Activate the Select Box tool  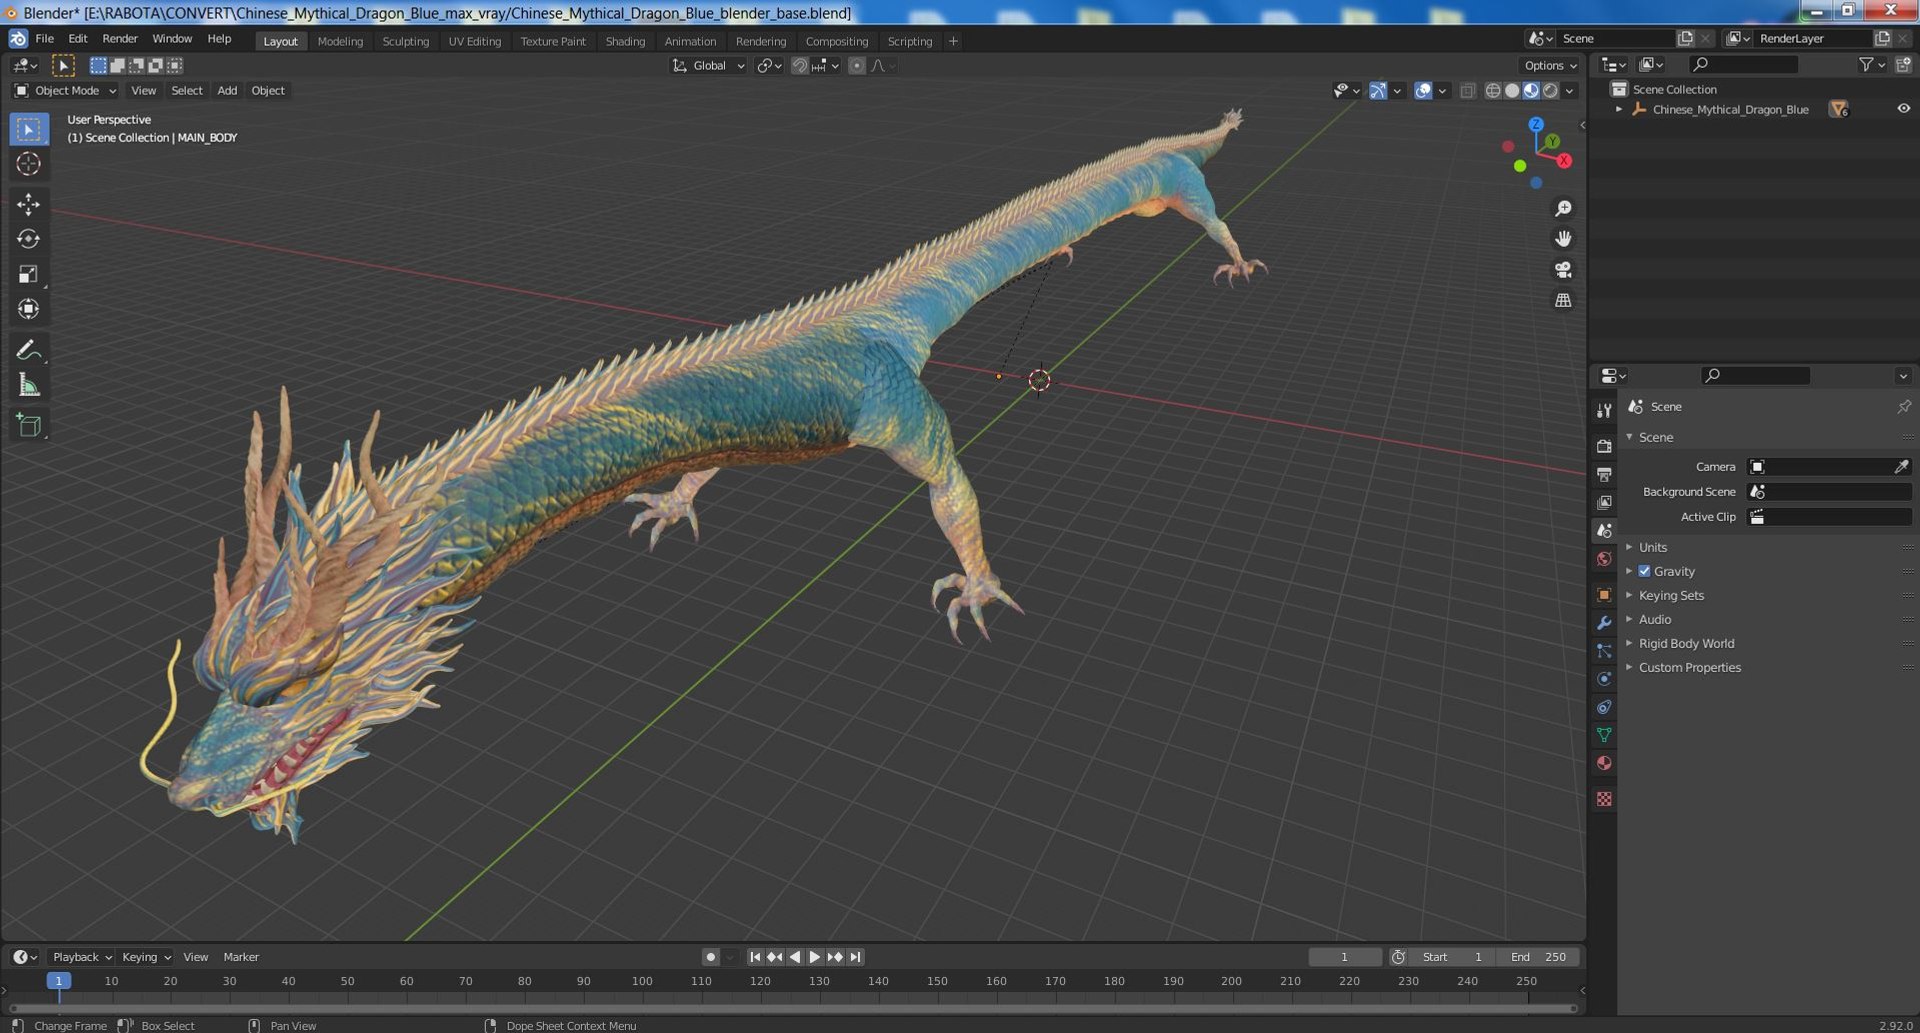28,129
